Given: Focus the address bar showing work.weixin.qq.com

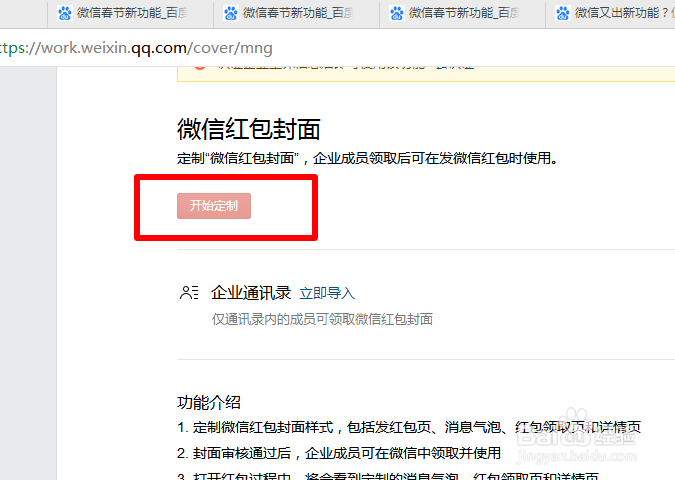Looking at the screenshot, I should tap(338, 48).
